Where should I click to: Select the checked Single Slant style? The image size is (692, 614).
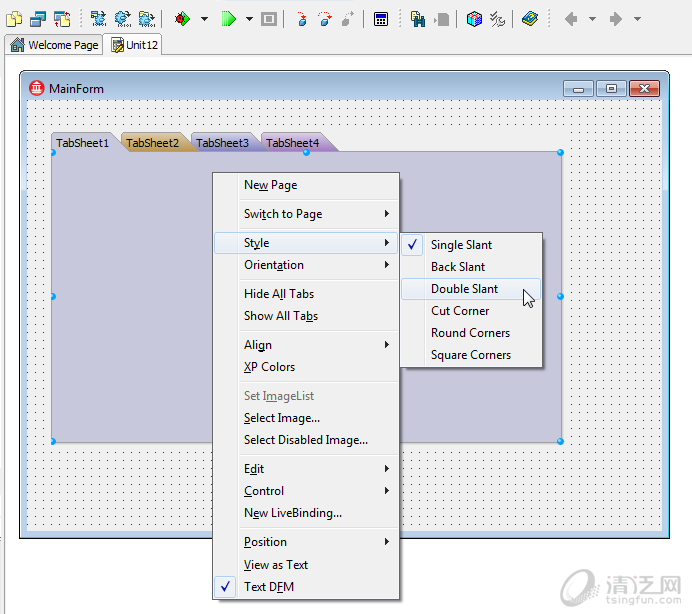click(x=461, y=245)
